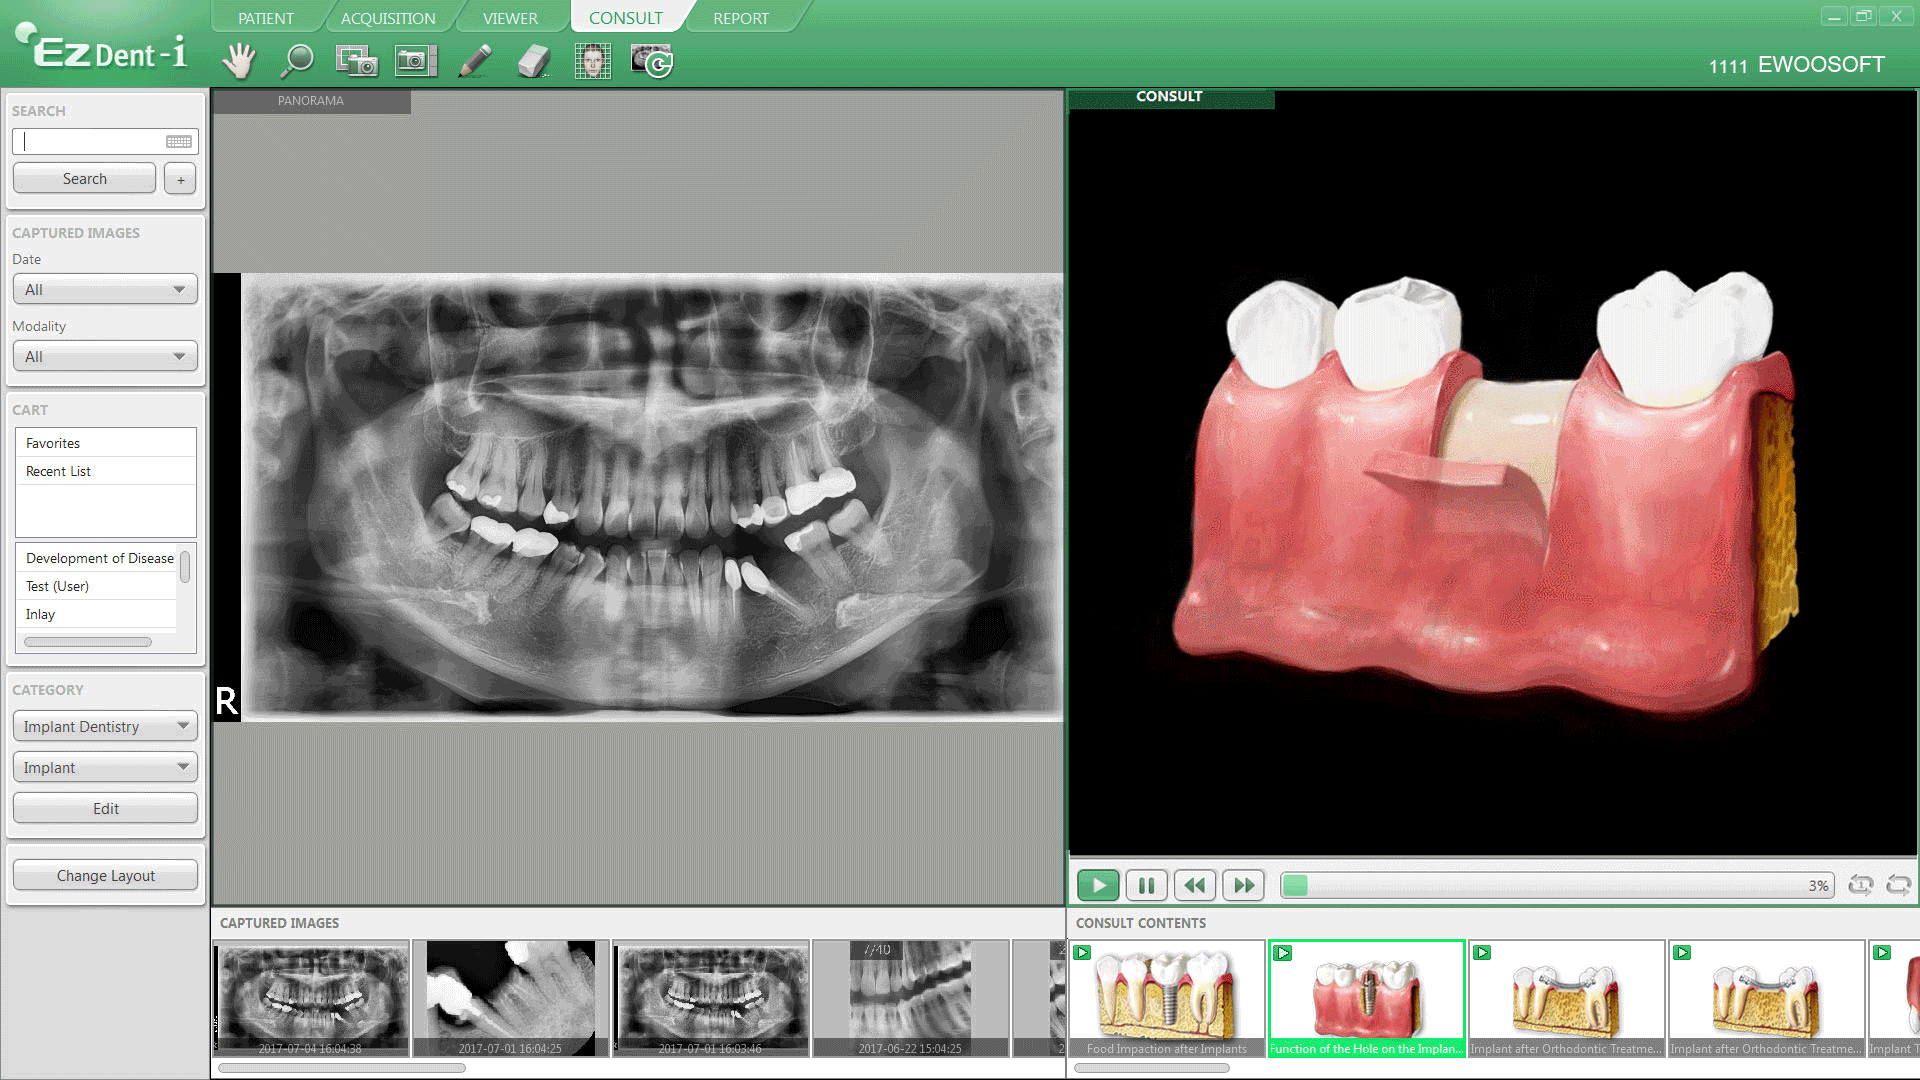The height and width of the screenshot is (1080, 1920).
Task: Open the REPORT tab
Action: [x=740, y=18]
